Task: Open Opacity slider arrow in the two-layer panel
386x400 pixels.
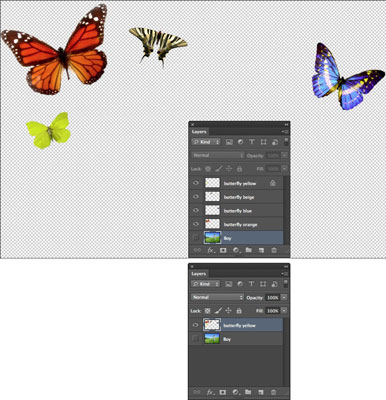Action: click(284, 297)
